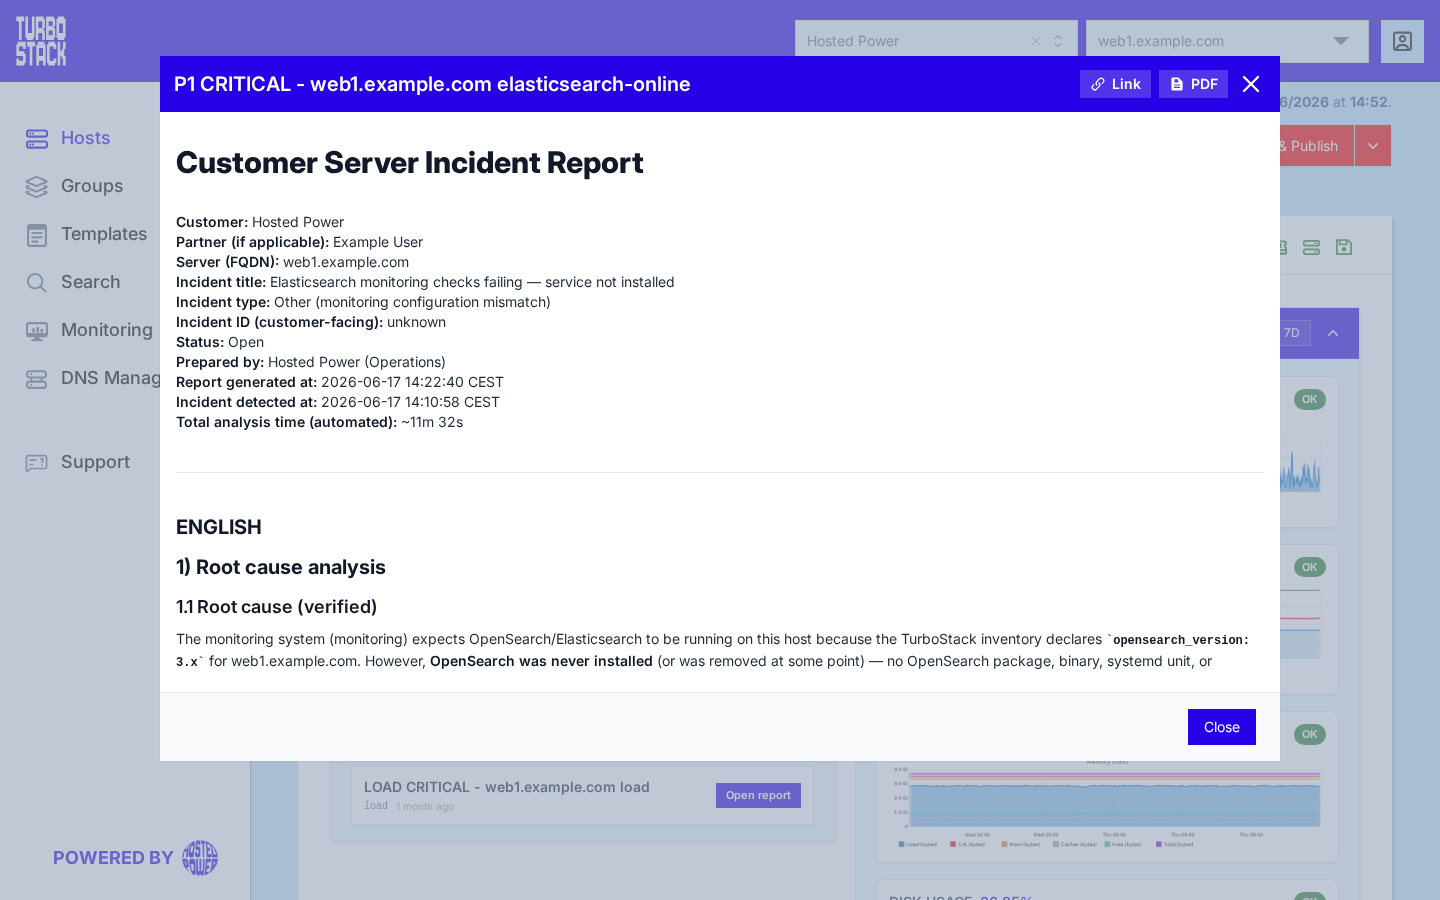The height and width of the screenshot is (900, 1440).
Task: Click the Groups layers icon
Action: tap(37, 187)
